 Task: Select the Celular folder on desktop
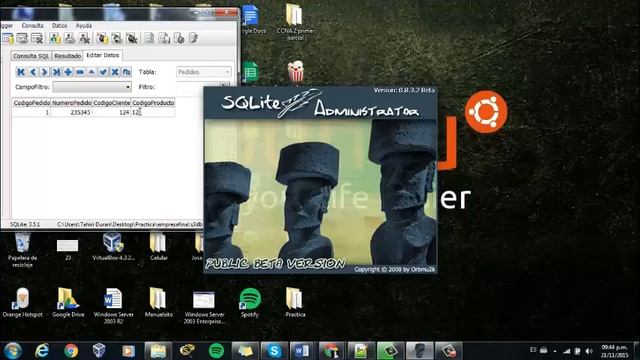click(x=158, y=246)
